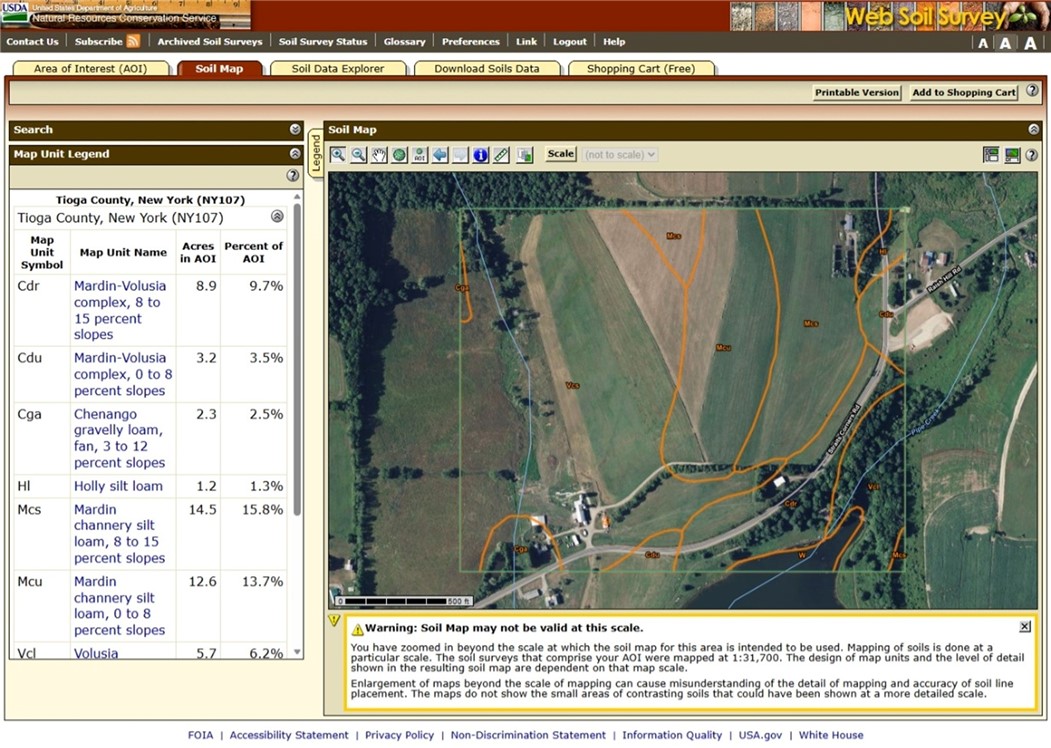Activate the Pan hand tool

pos(379,155)
